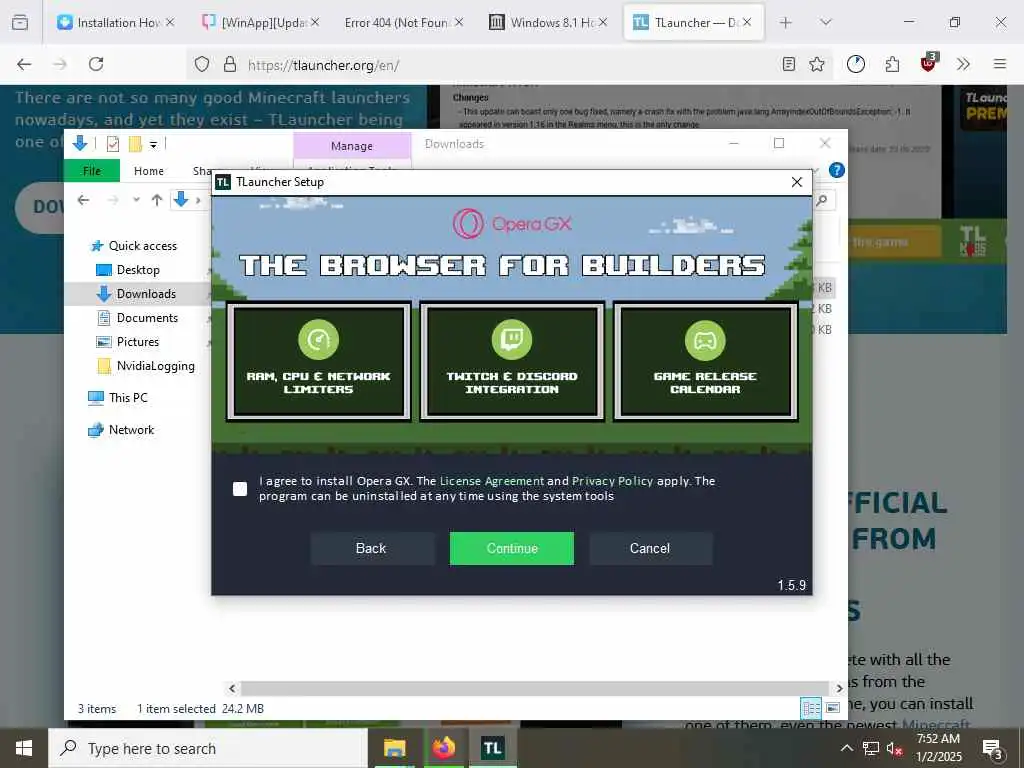
Task: Click the Opera GX logo
Action: [x=511, y=223]
